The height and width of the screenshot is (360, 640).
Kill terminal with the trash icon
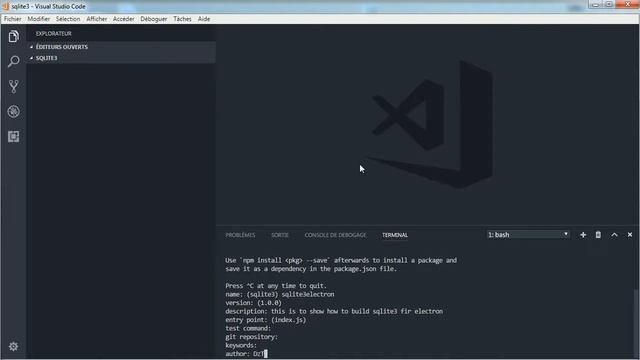click(x=598, y=235)
